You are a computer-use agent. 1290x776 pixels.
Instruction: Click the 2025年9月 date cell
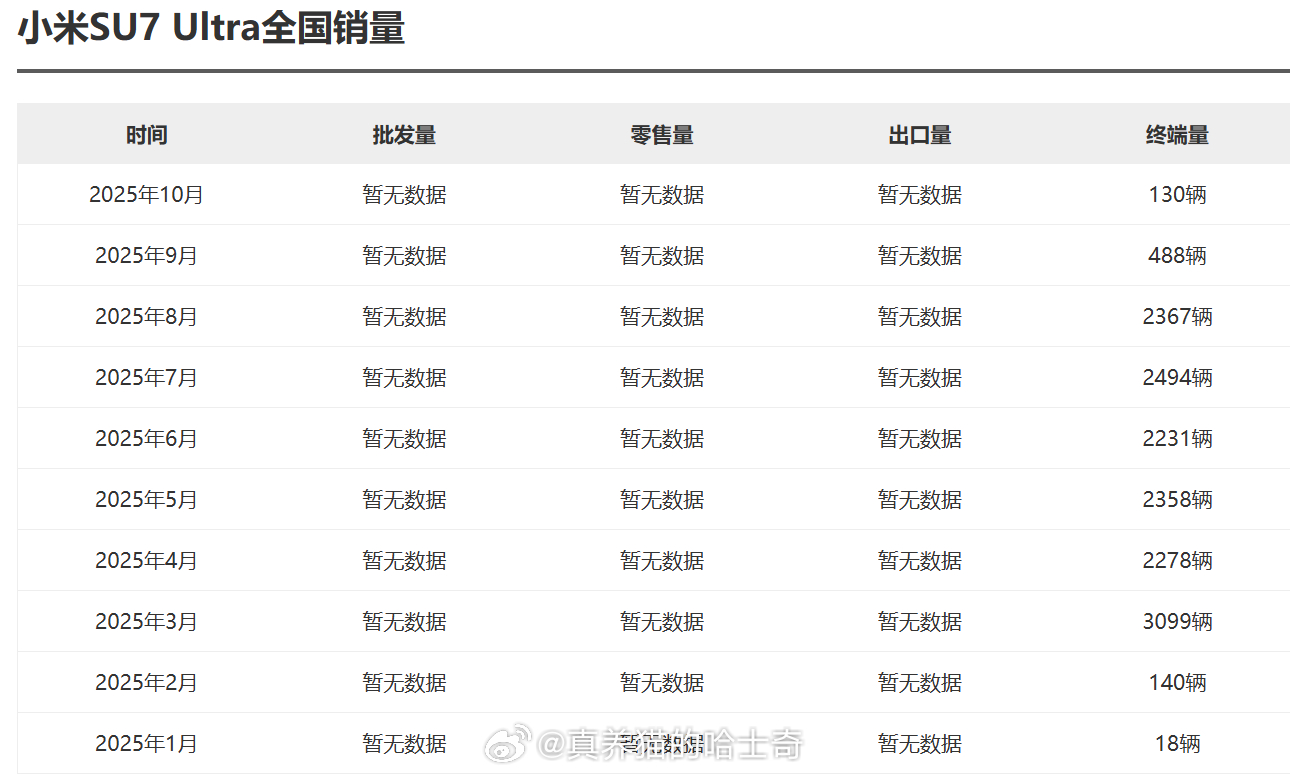point(147,256)
